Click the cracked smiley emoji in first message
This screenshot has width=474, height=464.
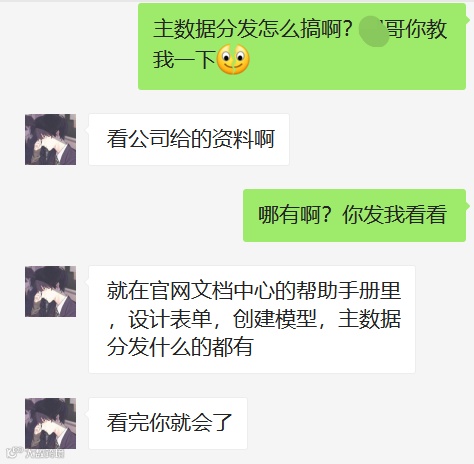point(233,59)
